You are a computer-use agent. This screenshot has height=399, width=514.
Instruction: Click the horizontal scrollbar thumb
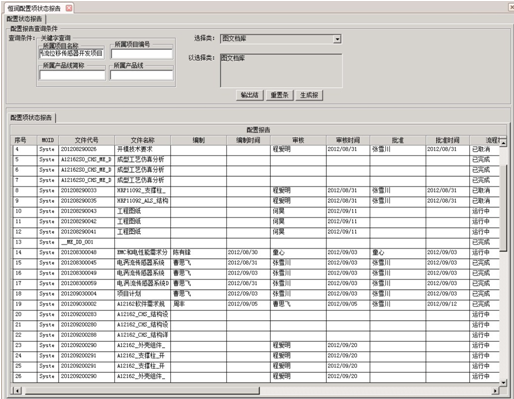(x=142, y=390)
